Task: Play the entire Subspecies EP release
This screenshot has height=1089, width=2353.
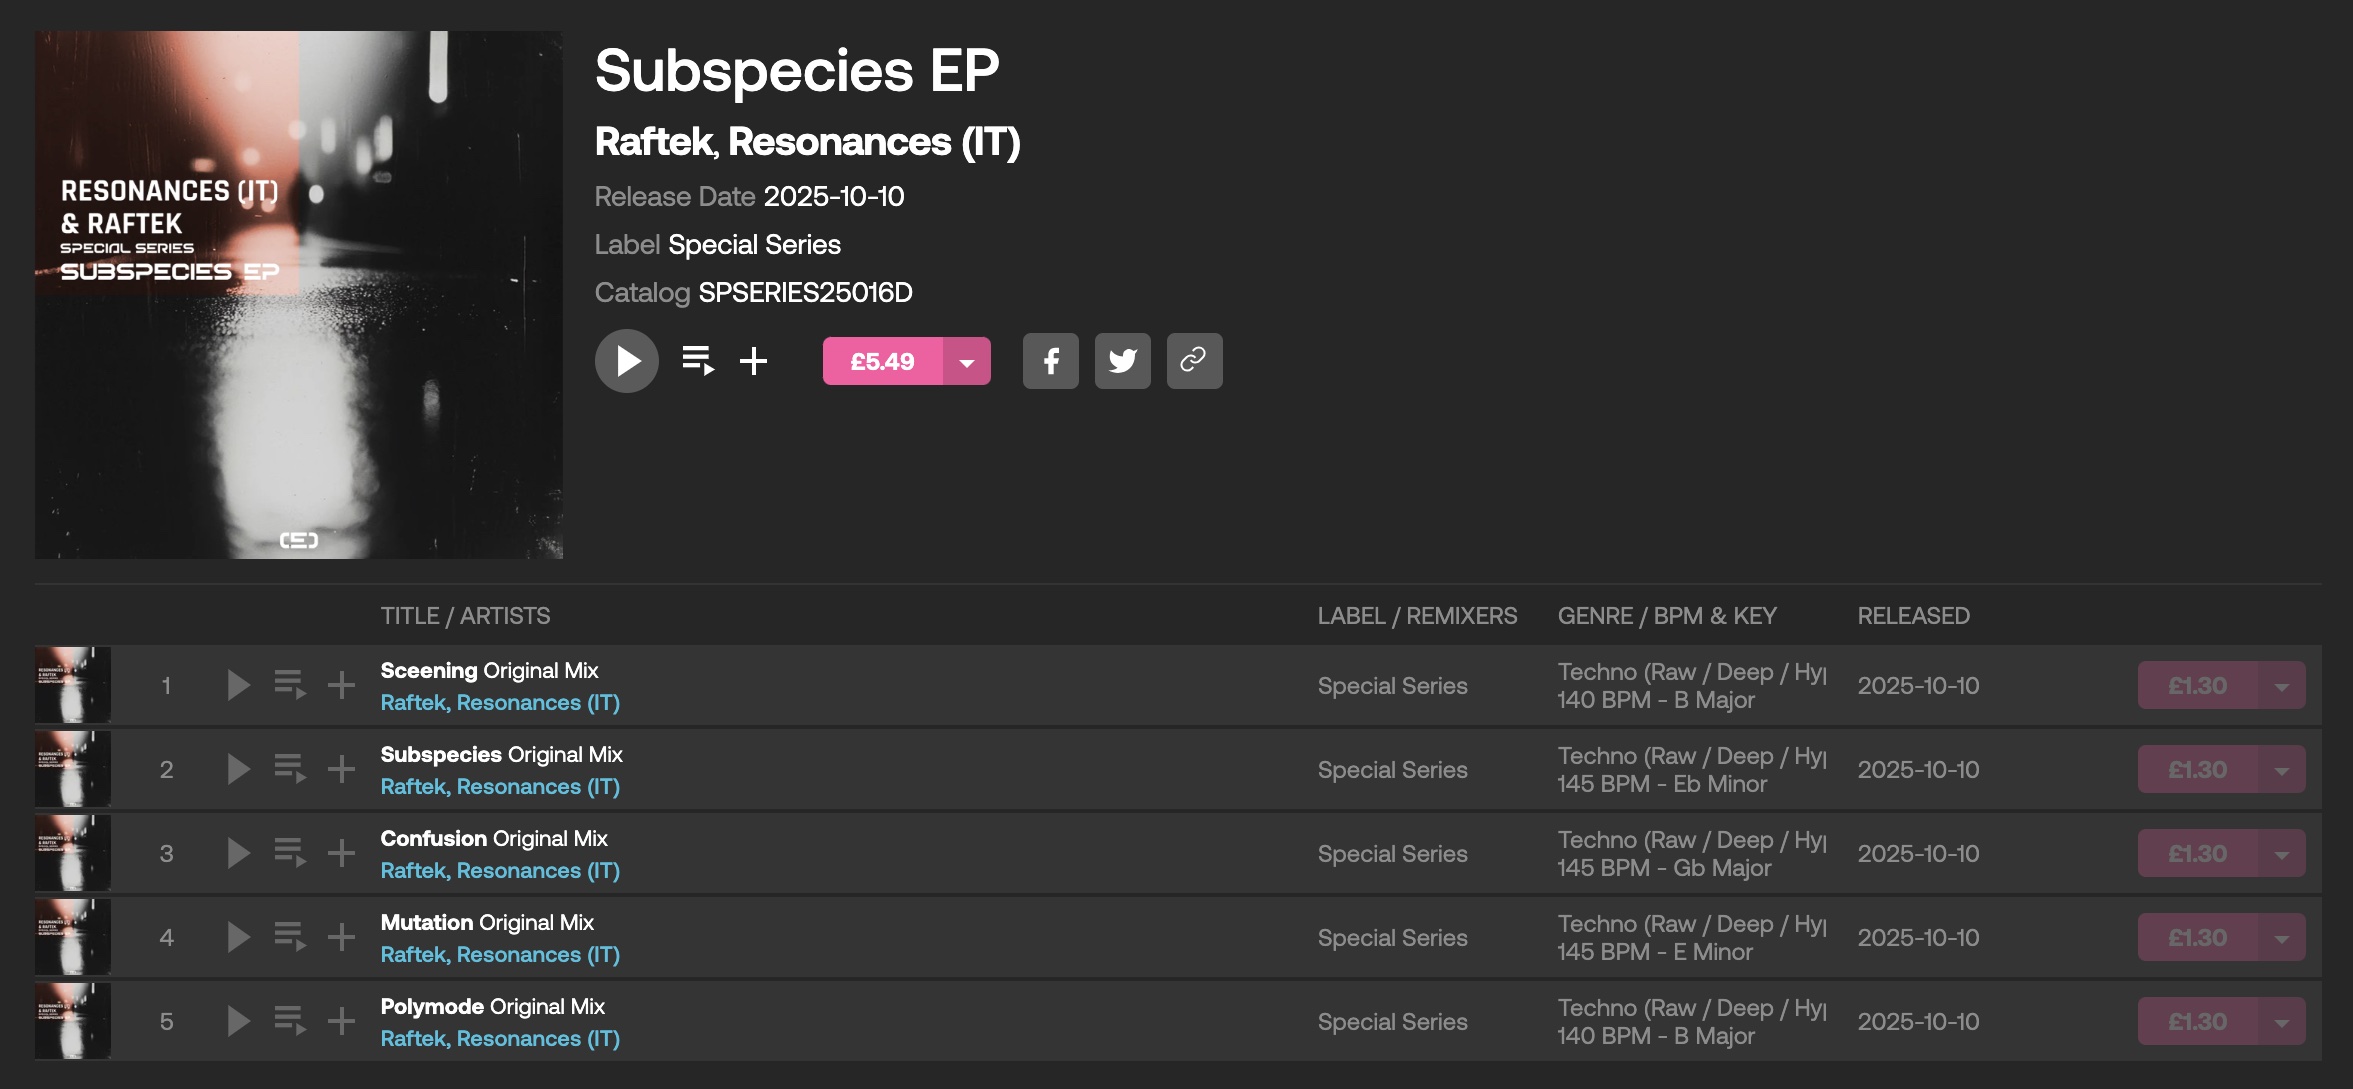Action: point(627,361)
